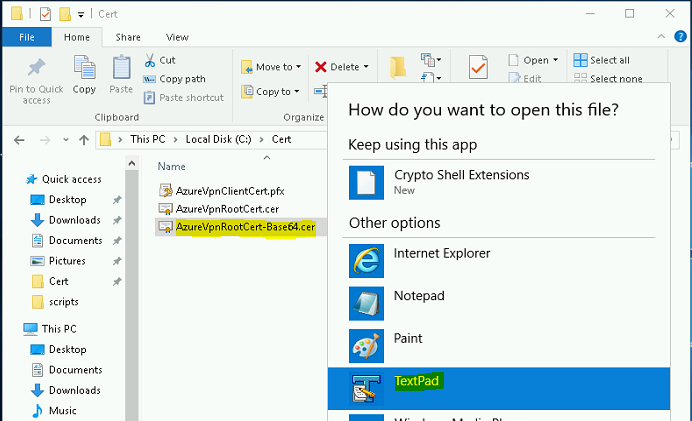Open the Copy to dropdown
Viewport: 692px width, 421px height.
[x=270, y=92]
